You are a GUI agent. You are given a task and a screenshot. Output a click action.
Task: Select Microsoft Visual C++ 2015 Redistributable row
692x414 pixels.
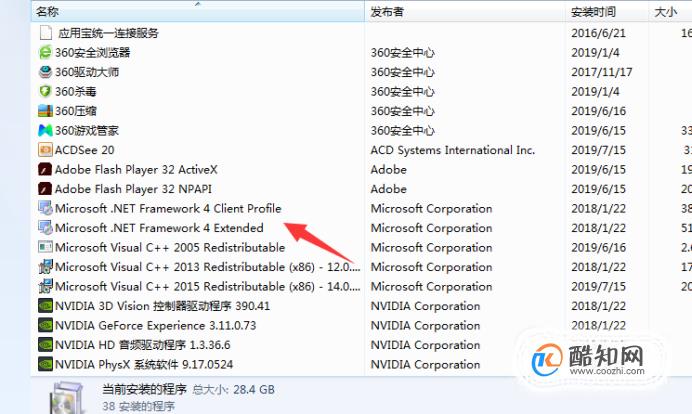click(x=362, y=286)
